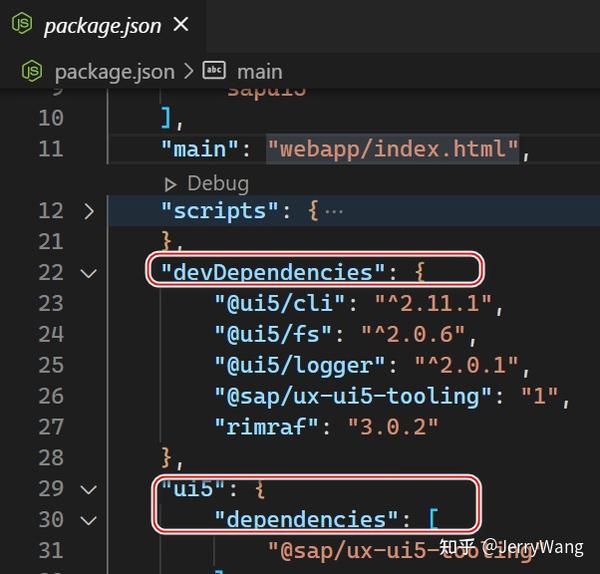
Task: Click line number 31 in gutter
Action: (51, 551)
